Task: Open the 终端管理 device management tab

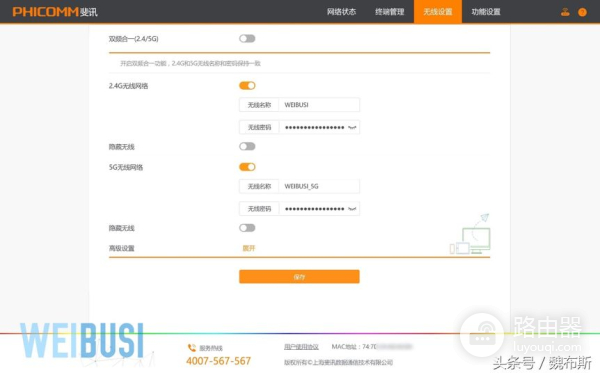Action: tap(390, 12)
